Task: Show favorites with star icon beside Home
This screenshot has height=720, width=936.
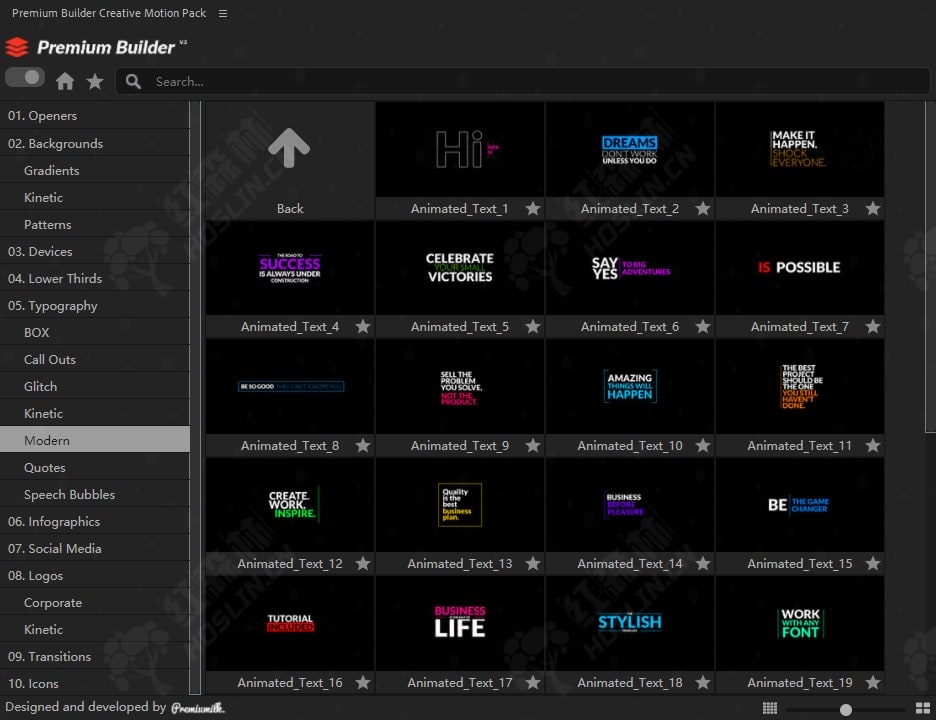Action: tap(95, 81)
